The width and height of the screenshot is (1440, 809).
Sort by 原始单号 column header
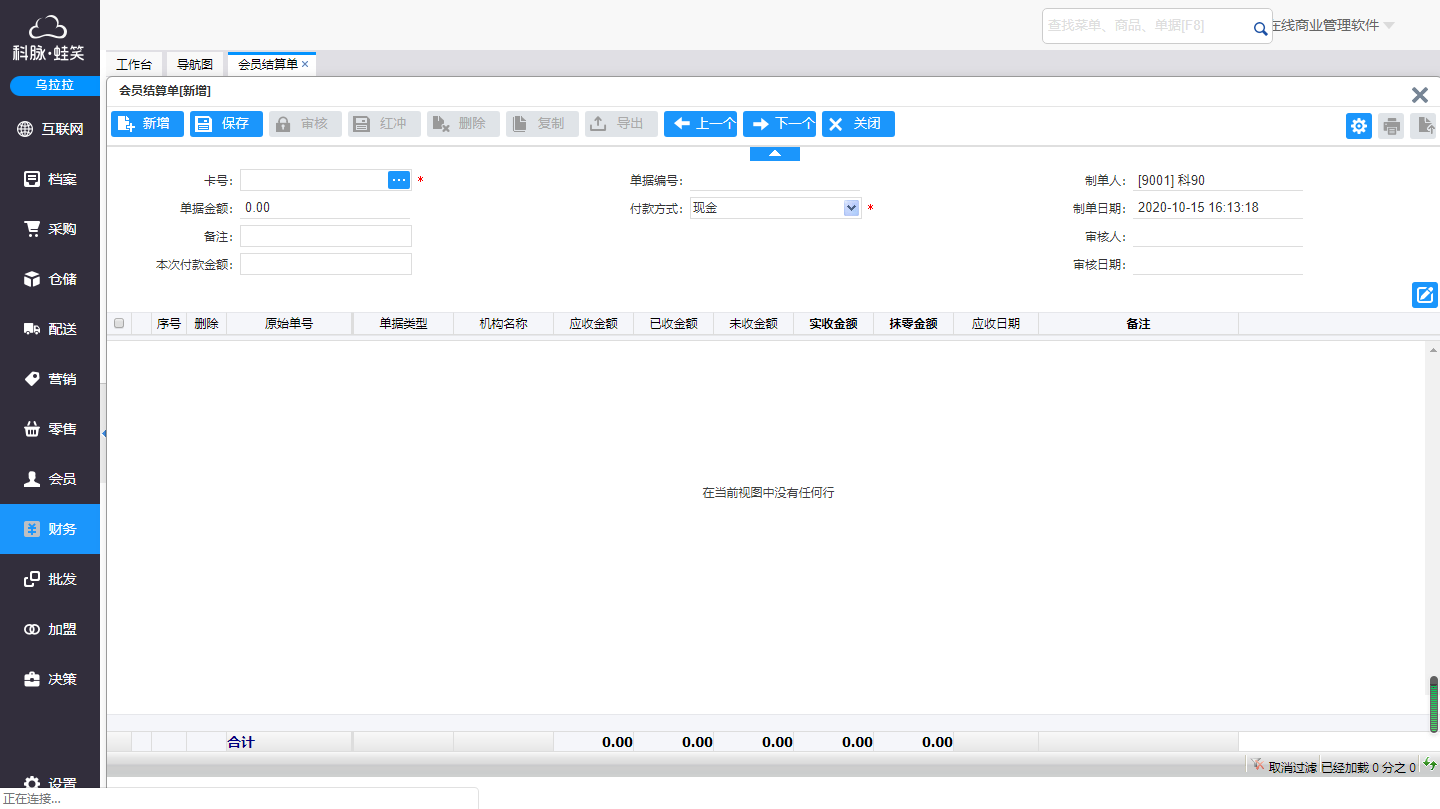(289, 324)
